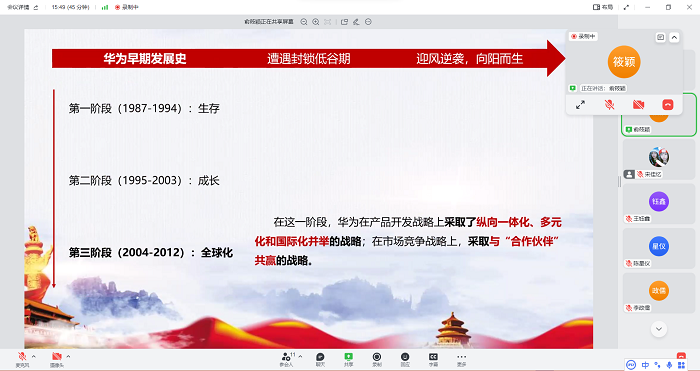
Task: Click the 第三阶段 (2004-2012) line
Action: tap(151, 253)
